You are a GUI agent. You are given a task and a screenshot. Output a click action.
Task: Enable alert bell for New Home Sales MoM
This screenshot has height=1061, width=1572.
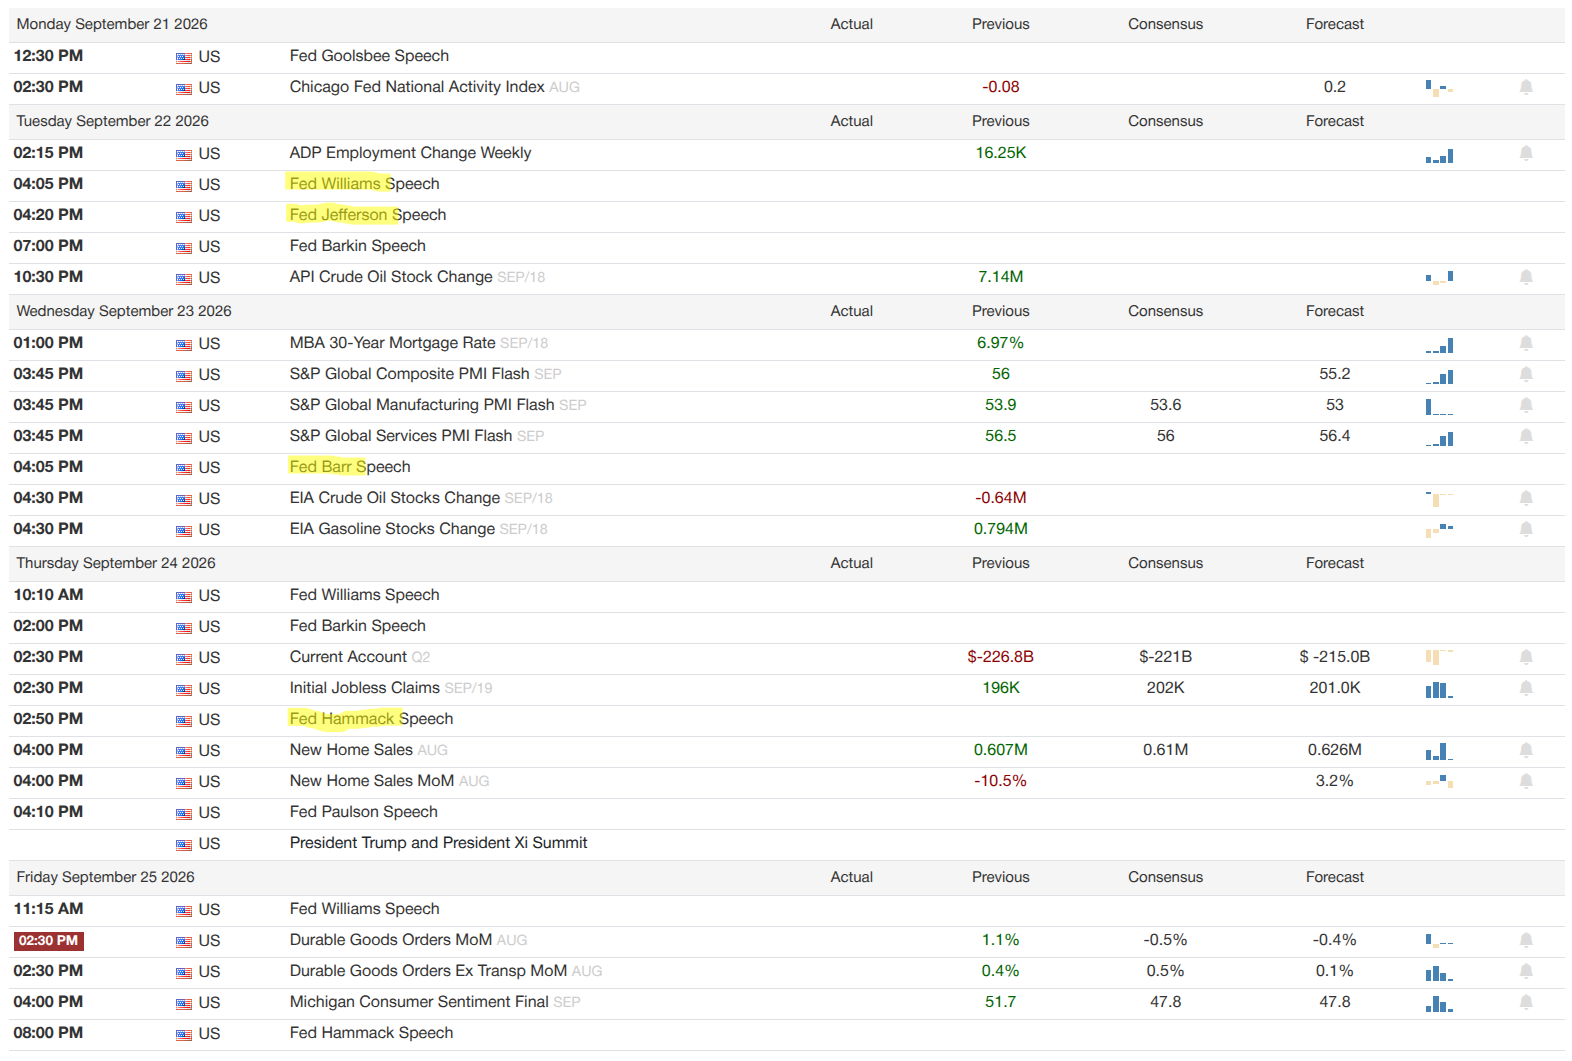coord(1526,781)
